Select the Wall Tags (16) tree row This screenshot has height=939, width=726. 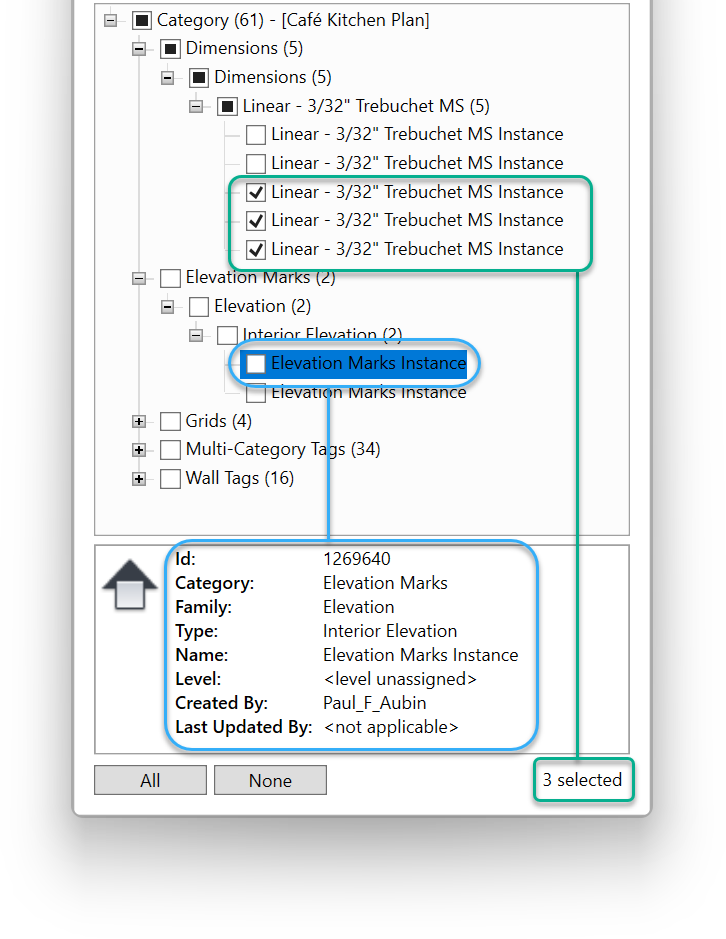(x=240, y=478)
